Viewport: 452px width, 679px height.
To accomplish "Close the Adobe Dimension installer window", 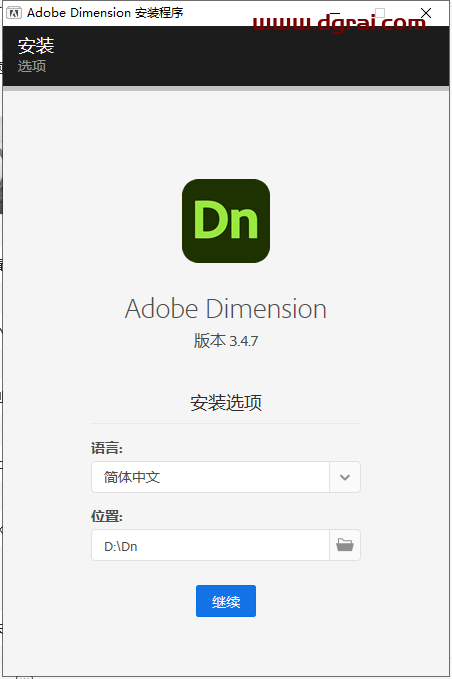I will 426,13.
